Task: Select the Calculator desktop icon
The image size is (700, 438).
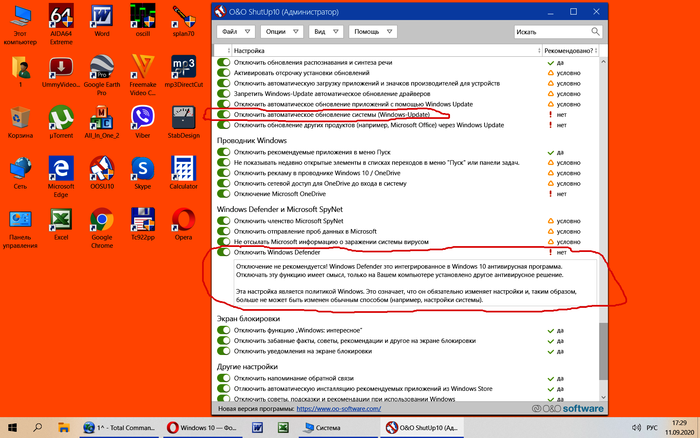Action: click(183, 173)
